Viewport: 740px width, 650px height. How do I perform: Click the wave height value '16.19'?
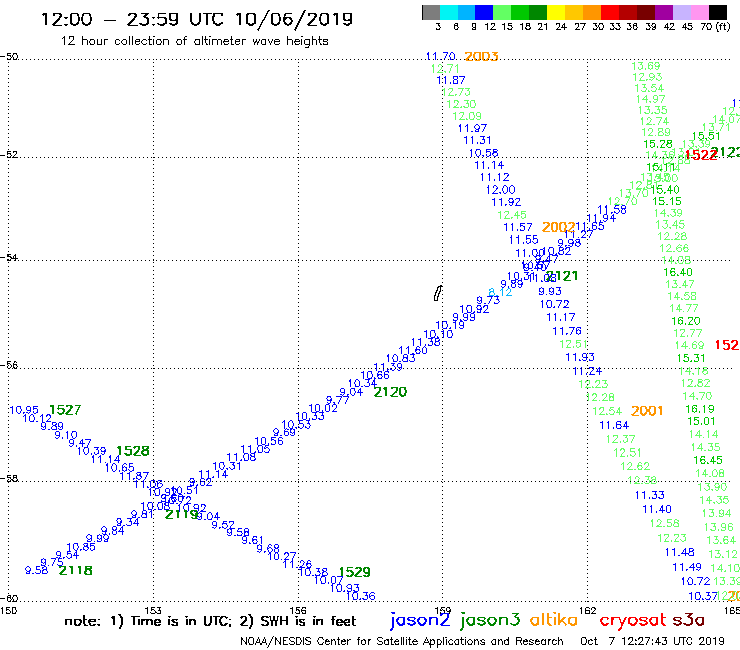coord(700,409)
